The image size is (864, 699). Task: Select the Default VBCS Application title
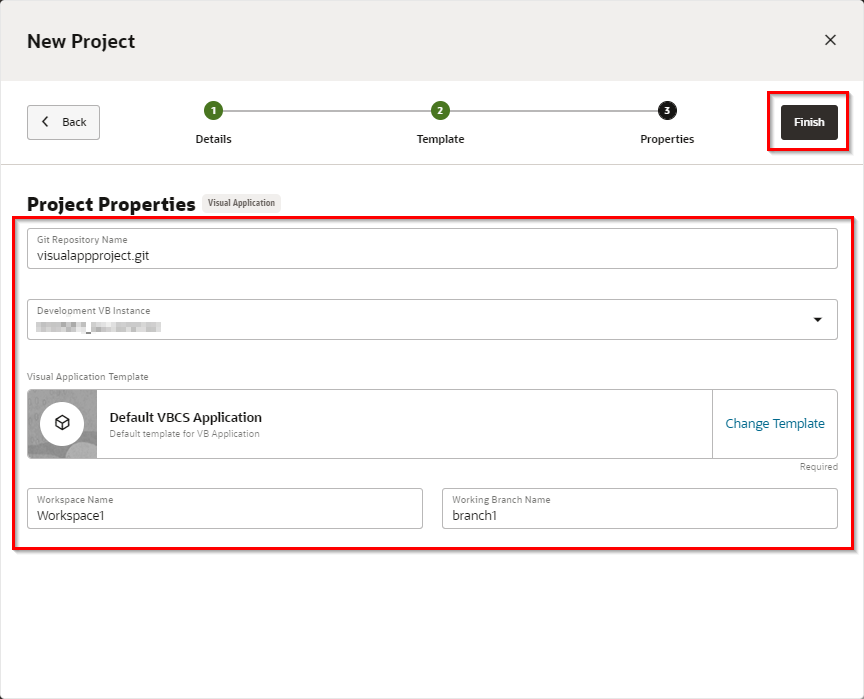point(186,417)
